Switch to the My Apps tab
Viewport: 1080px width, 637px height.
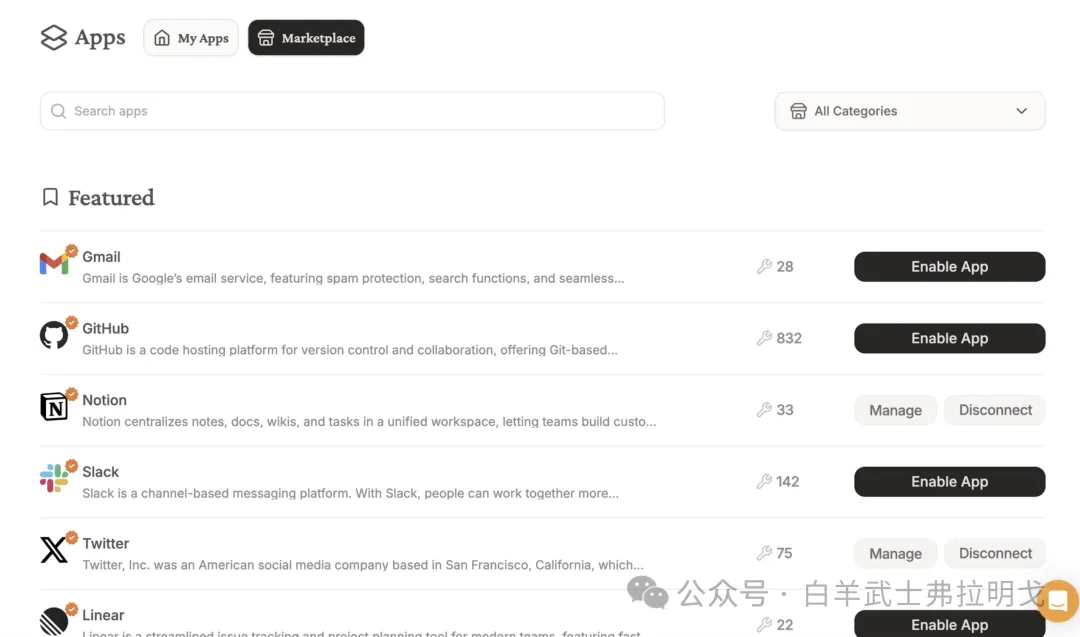(191, 38)
